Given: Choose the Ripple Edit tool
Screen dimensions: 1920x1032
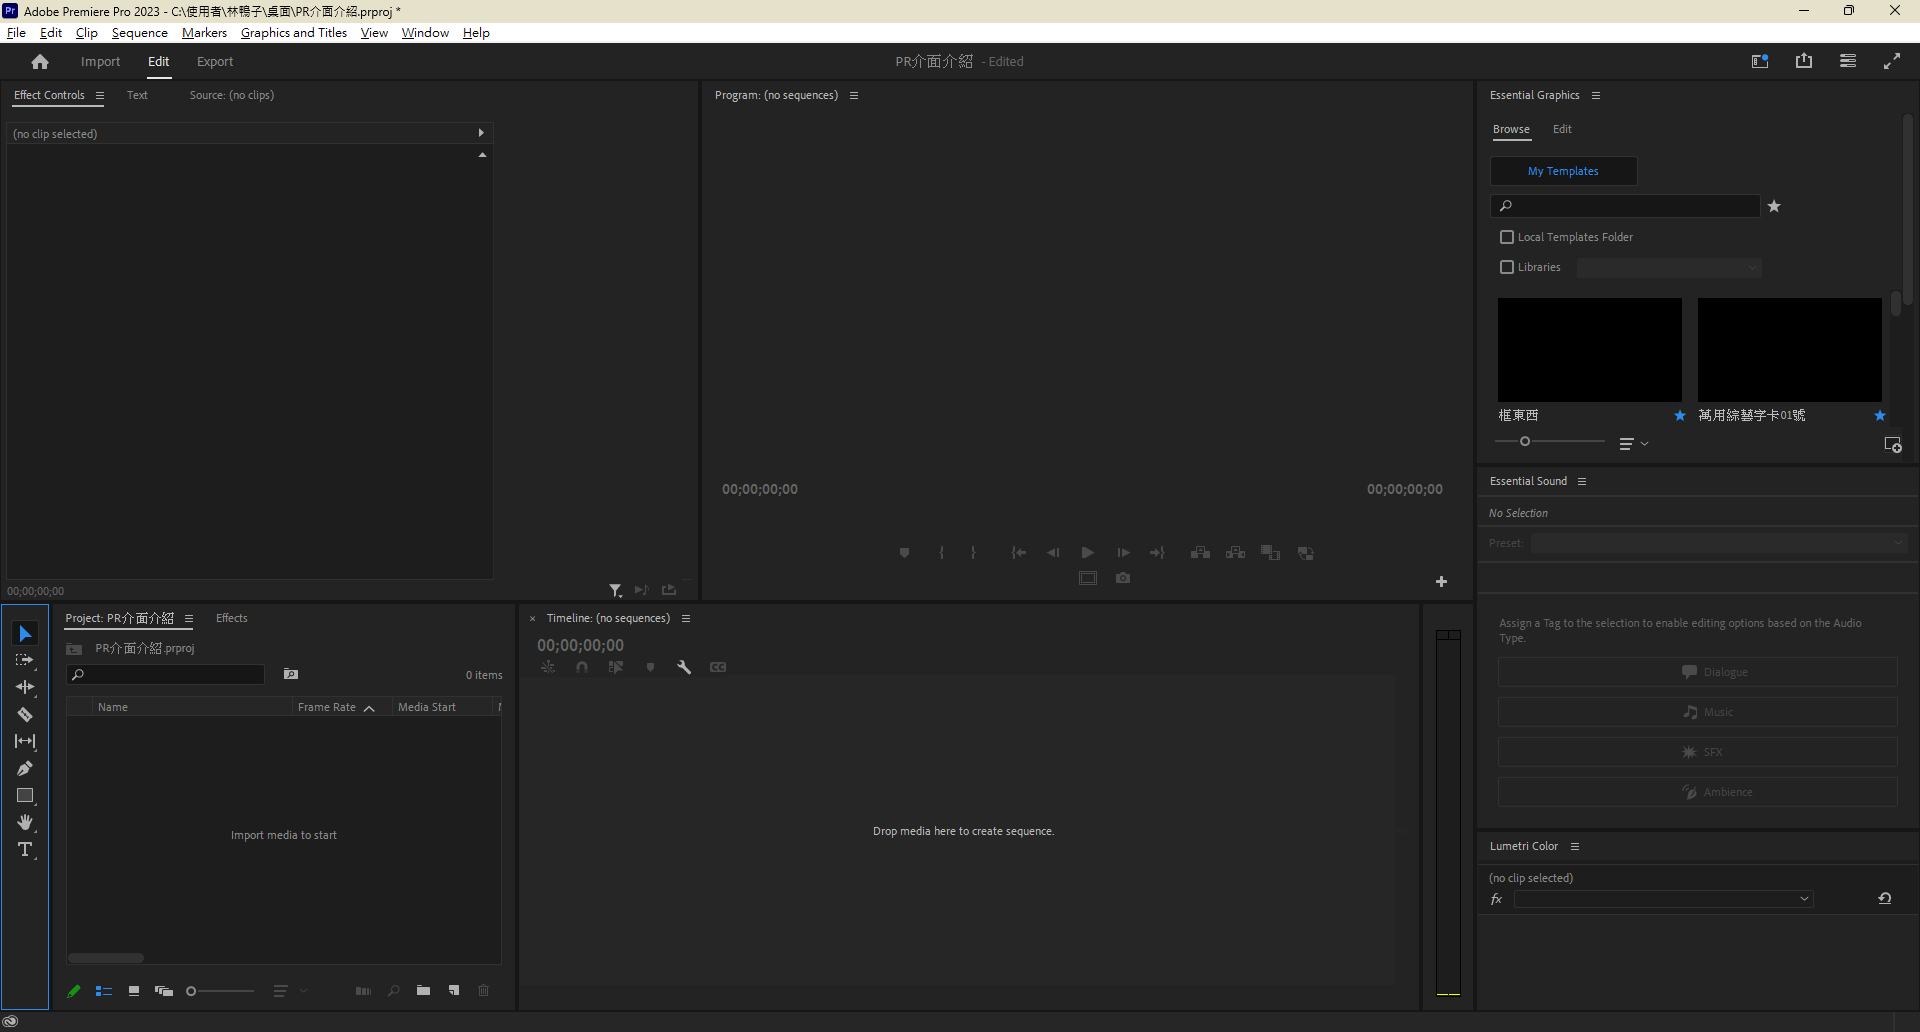Looking at the screenshot, I should [25, 688].
